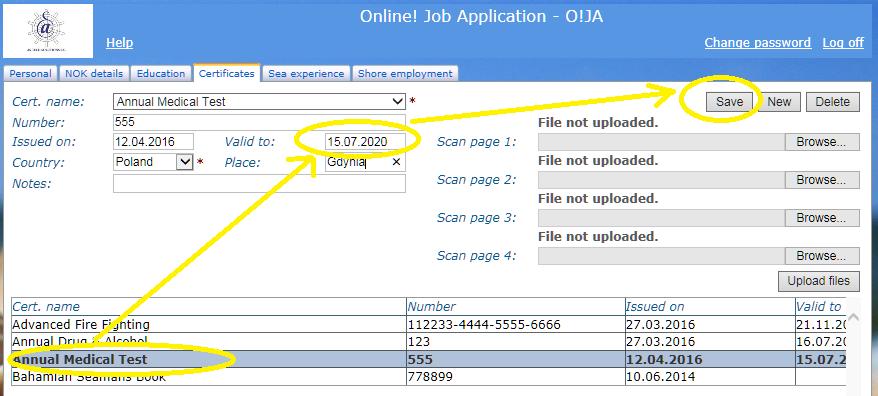Click issued date 12.04.2016 in table

click(710, 359)
